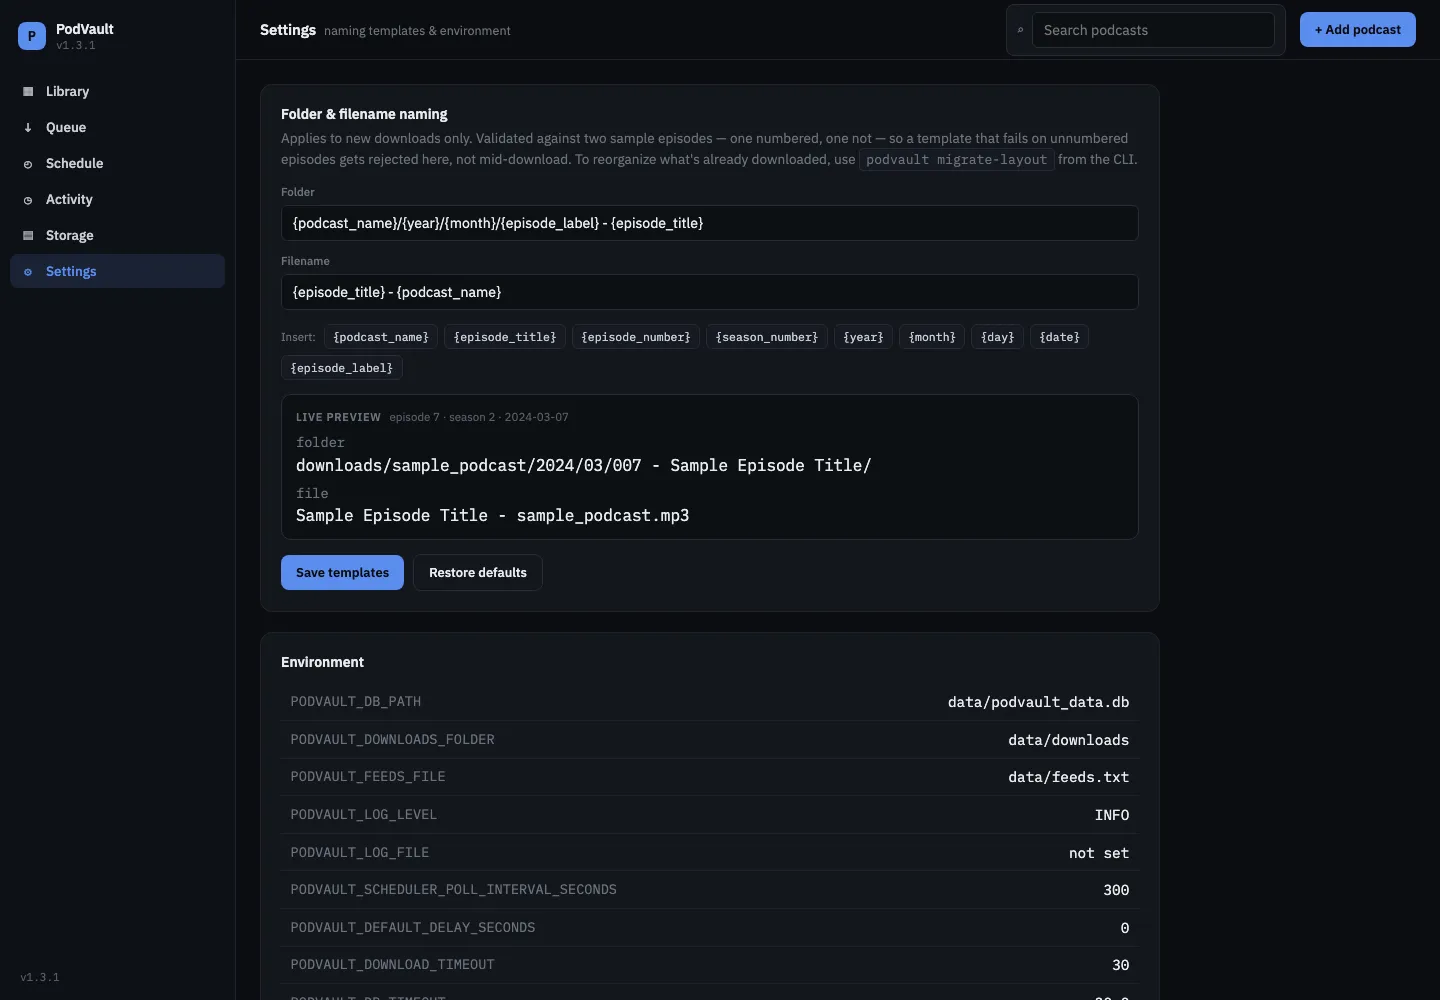Insert the {podcast_name} token
This screenshot has width=1440, height=1000.
coord(381,337)
